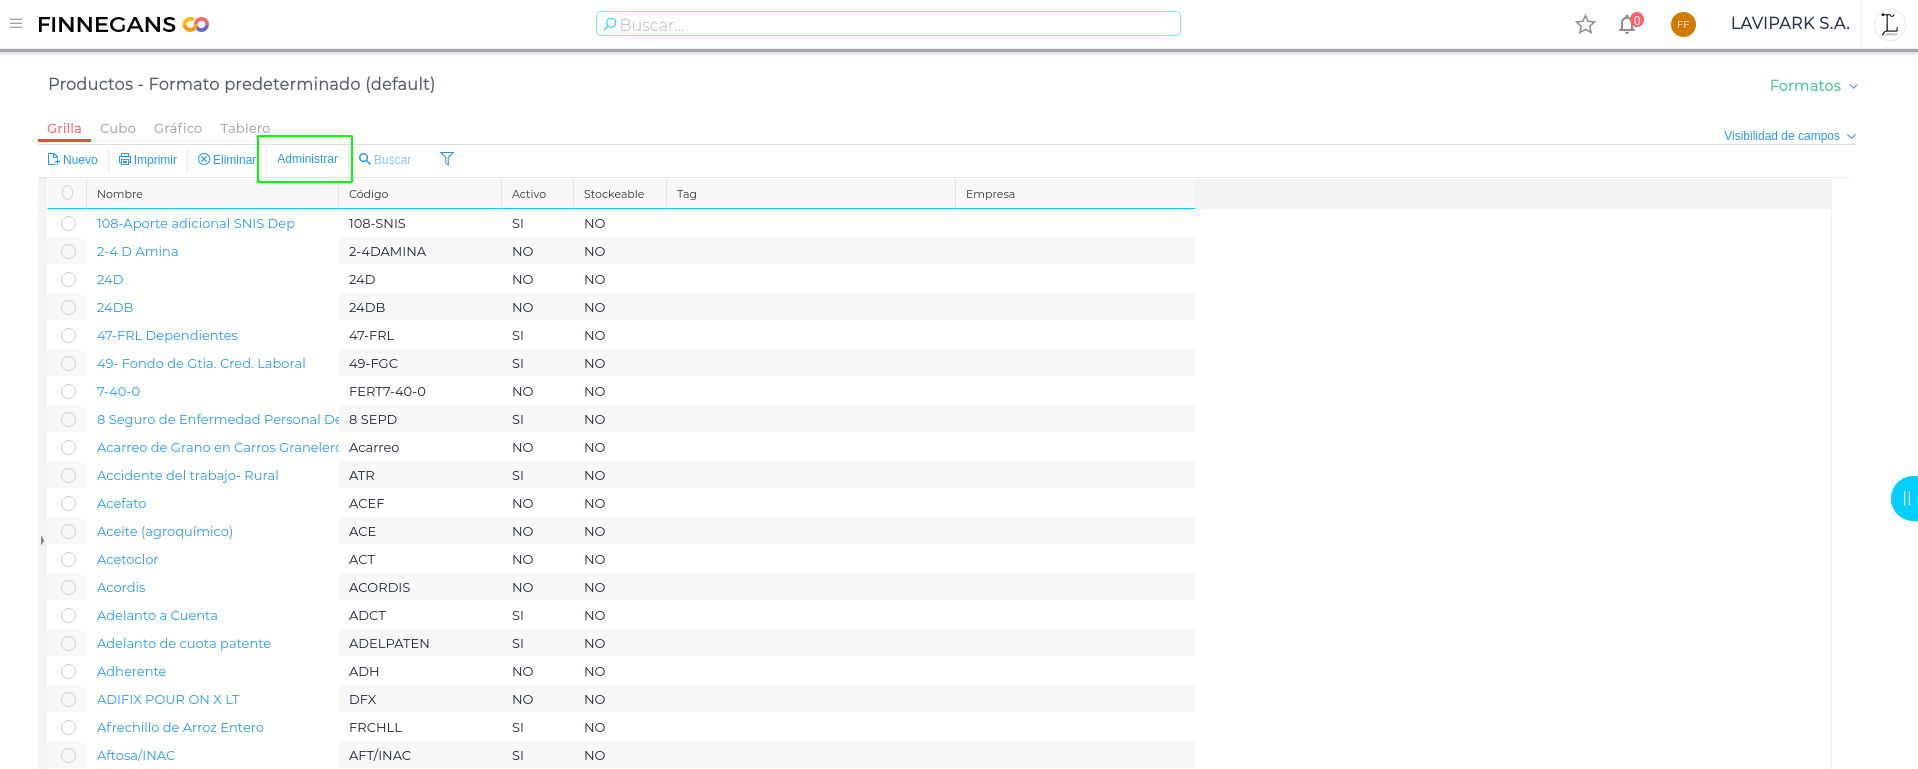Screen dimensions: 1918x769
Task: Open product 47-FRL Dependientes
Action: pyautogui.click(x=167, y=335)
